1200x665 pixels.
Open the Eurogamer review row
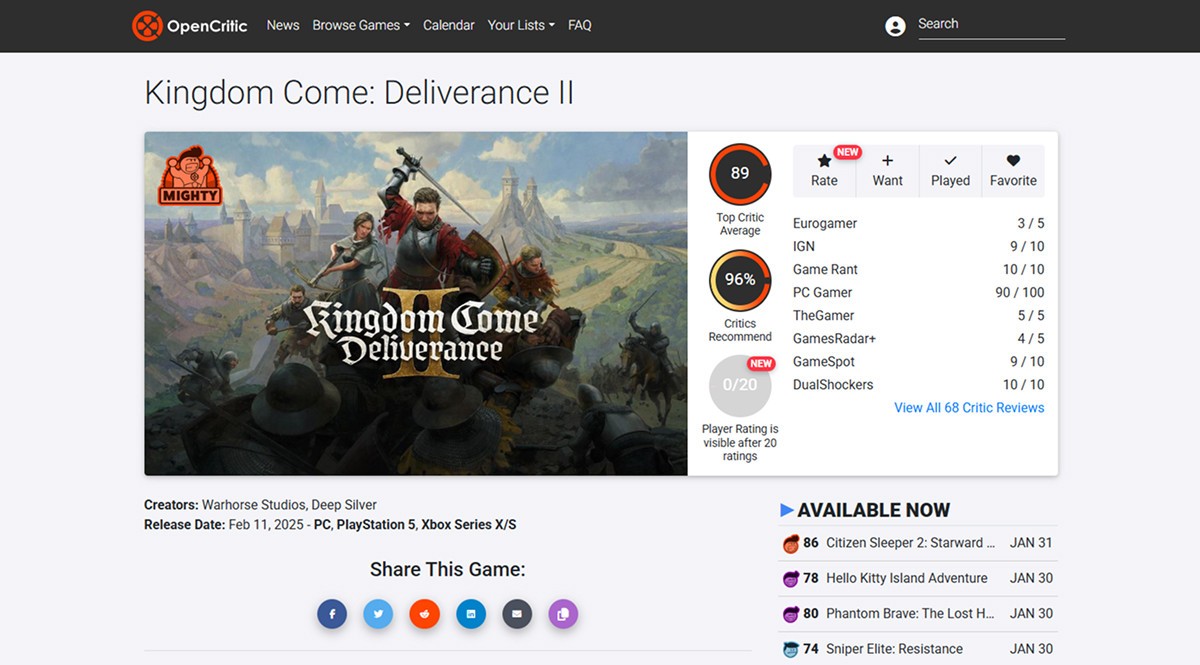click(919, 224)
